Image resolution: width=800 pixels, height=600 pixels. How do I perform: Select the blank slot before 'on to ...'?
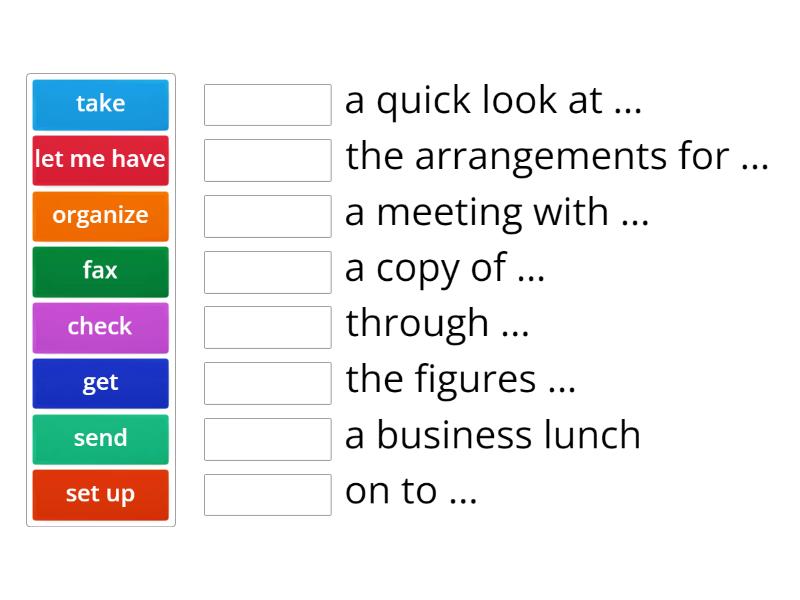pos(267,494)
